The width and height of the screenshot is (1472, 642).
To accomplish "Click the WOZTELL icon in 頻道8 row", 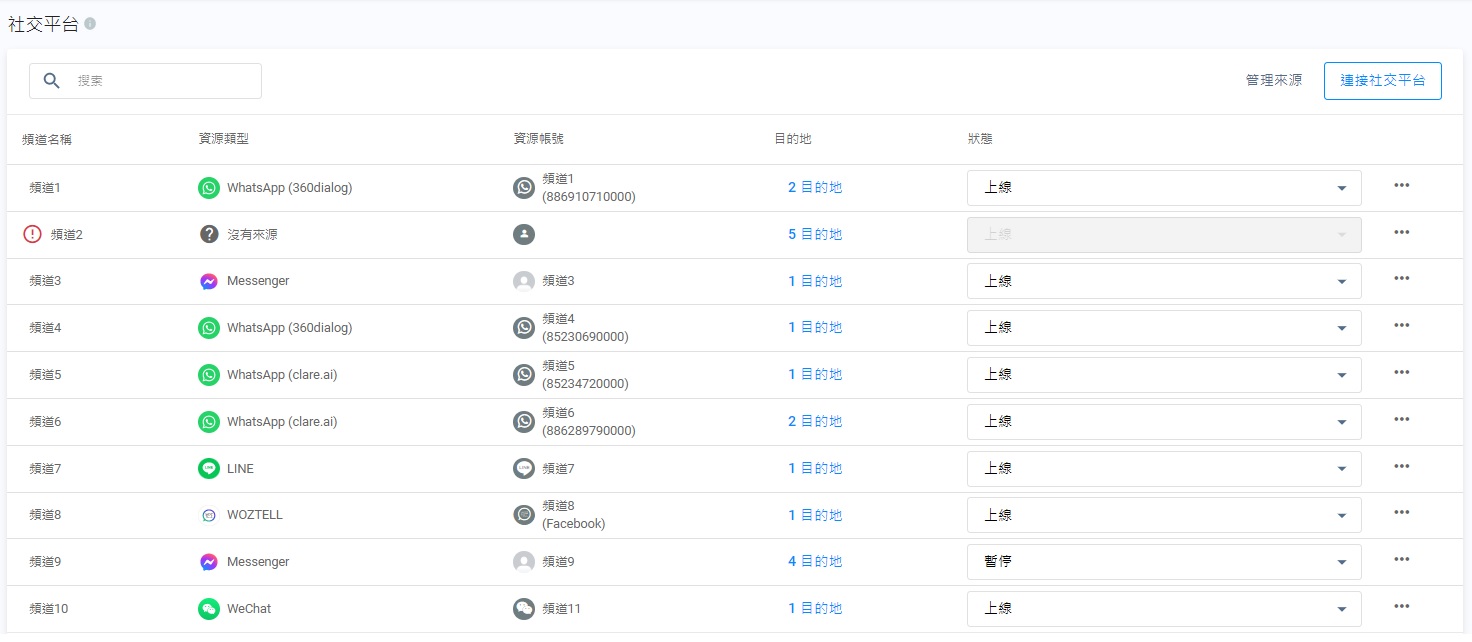I will [208, 515].
